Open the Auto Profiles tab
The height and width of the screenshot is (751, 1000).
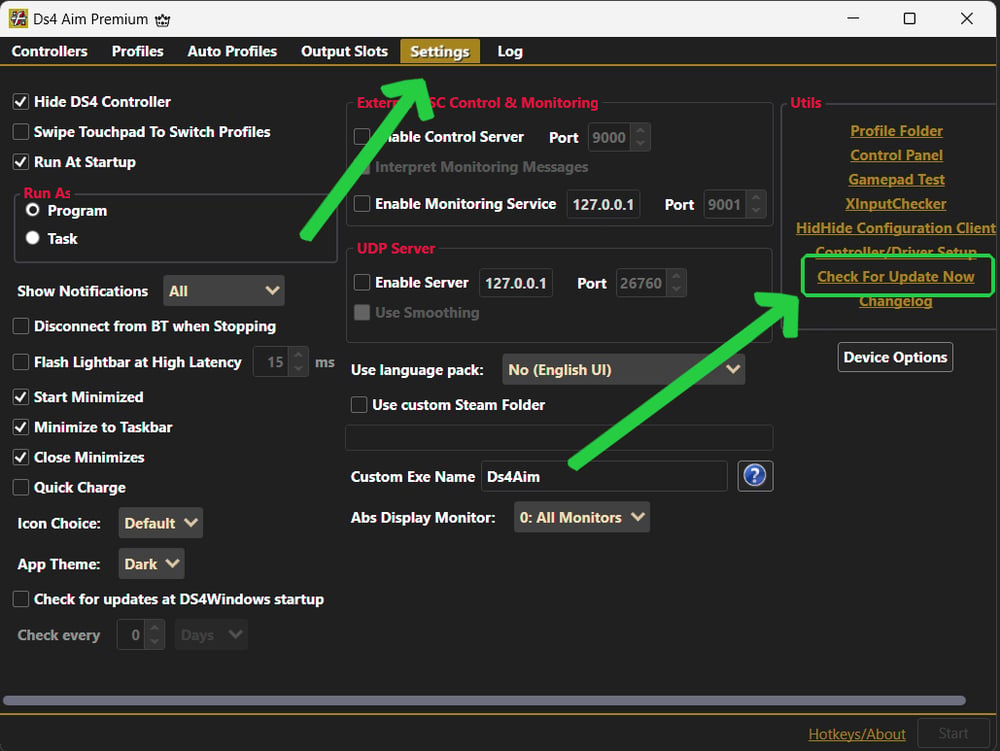point(232,51)
